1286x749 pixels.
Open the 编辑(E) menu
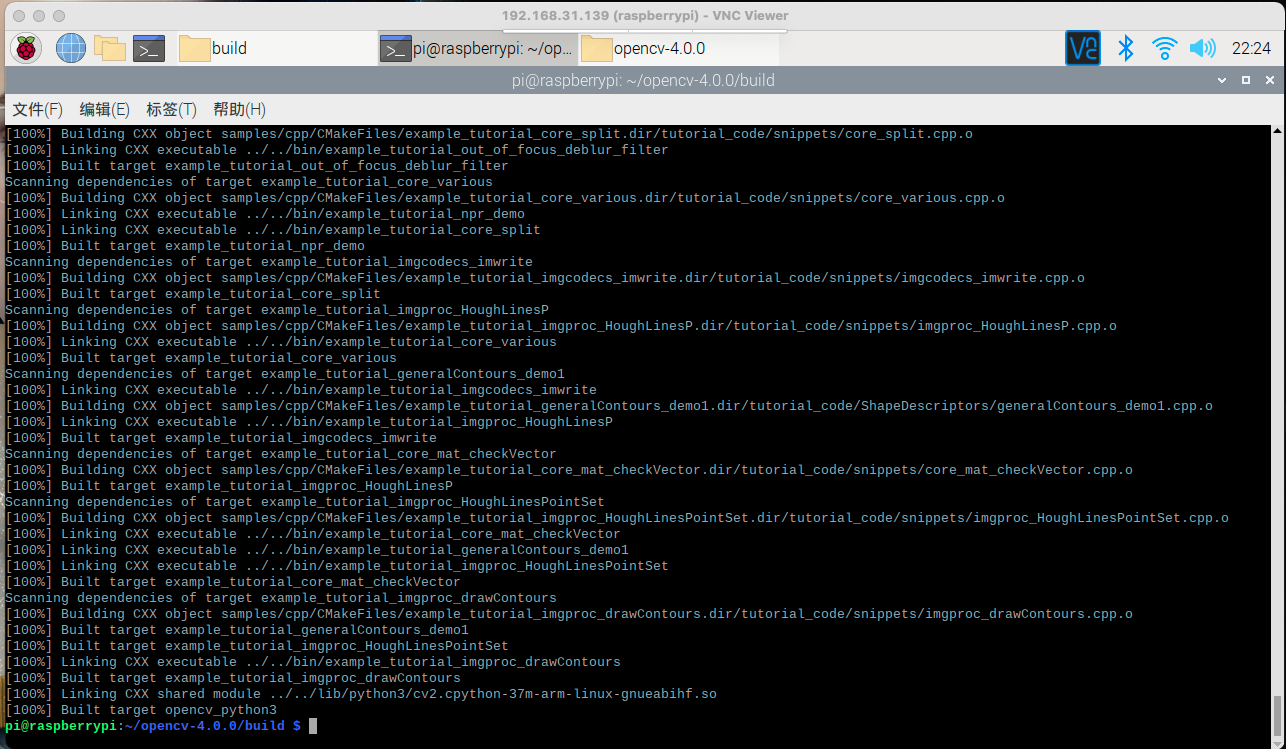pos(105,109)
